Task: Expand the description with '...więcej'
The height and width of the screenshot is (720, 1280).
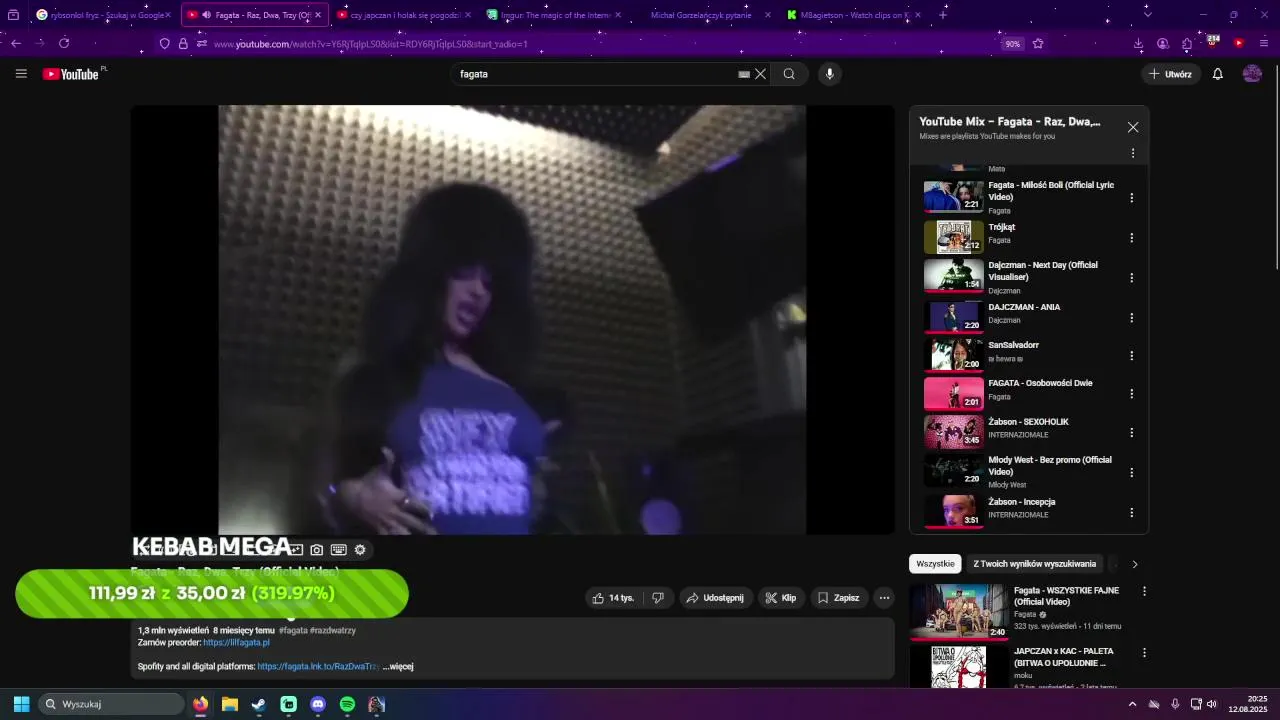Action: [399, 666]
